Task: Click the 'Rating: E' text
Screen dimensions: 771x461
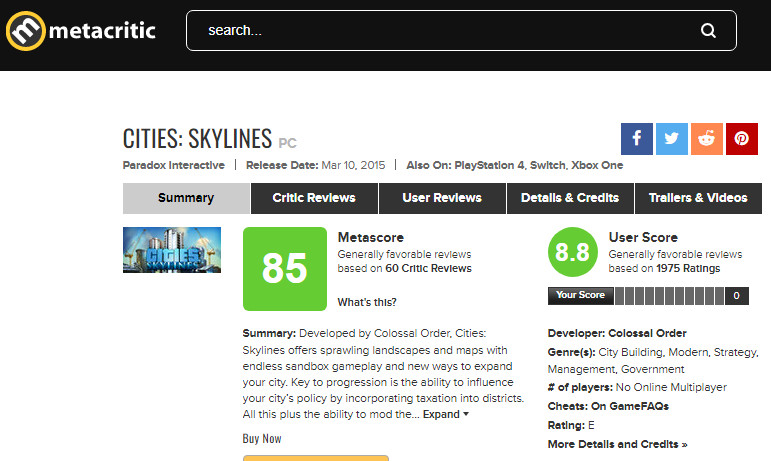Action: pyautogui.click(x=571, y=425)
